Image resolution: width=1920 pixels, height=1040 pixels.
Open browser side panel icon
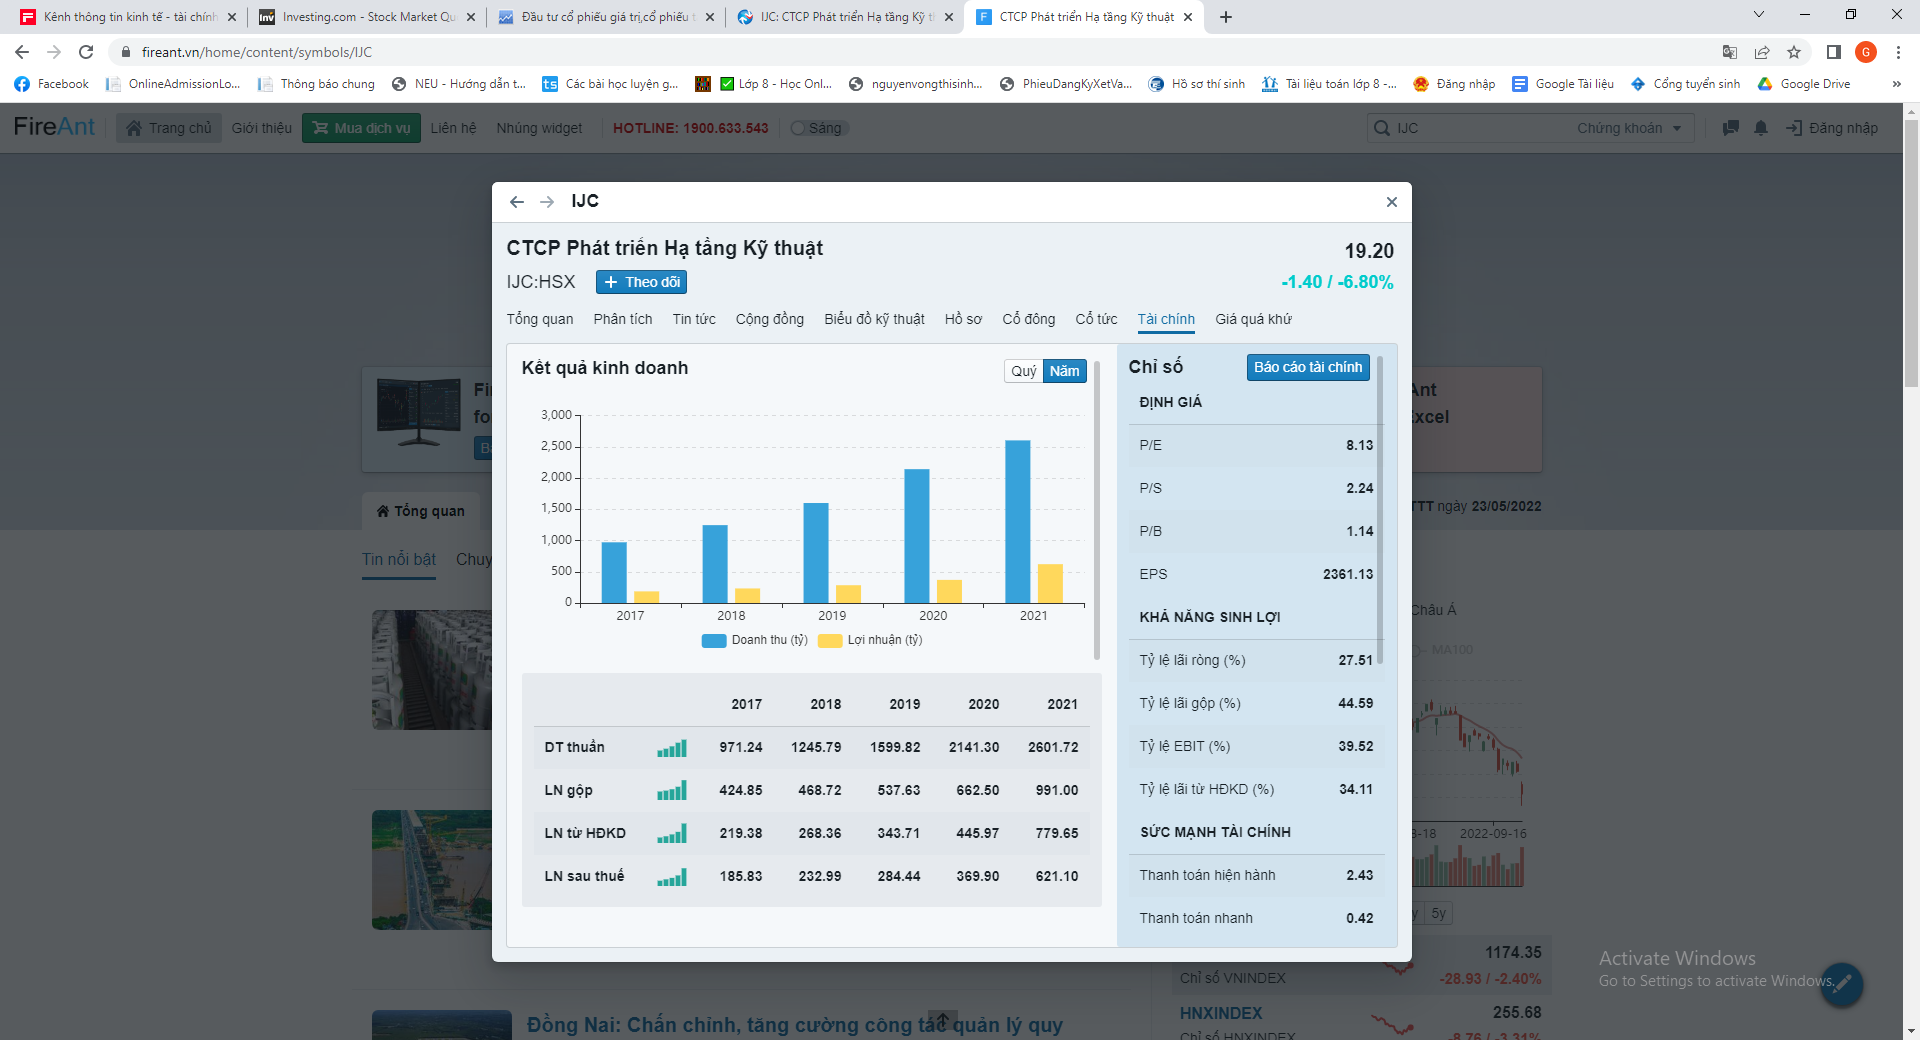pyautogui.click(x=1833, y=52)
